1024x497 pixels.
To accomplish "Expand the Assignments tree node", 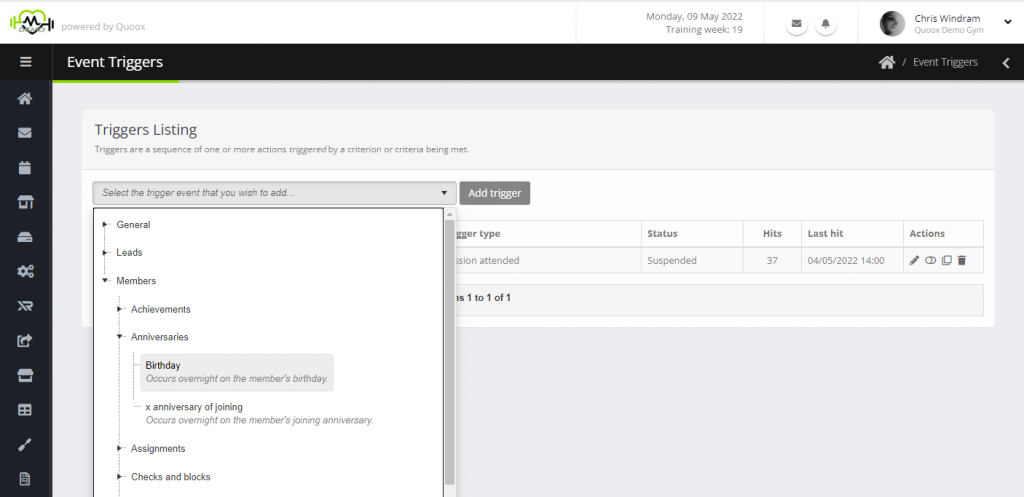I will (120, 449).
